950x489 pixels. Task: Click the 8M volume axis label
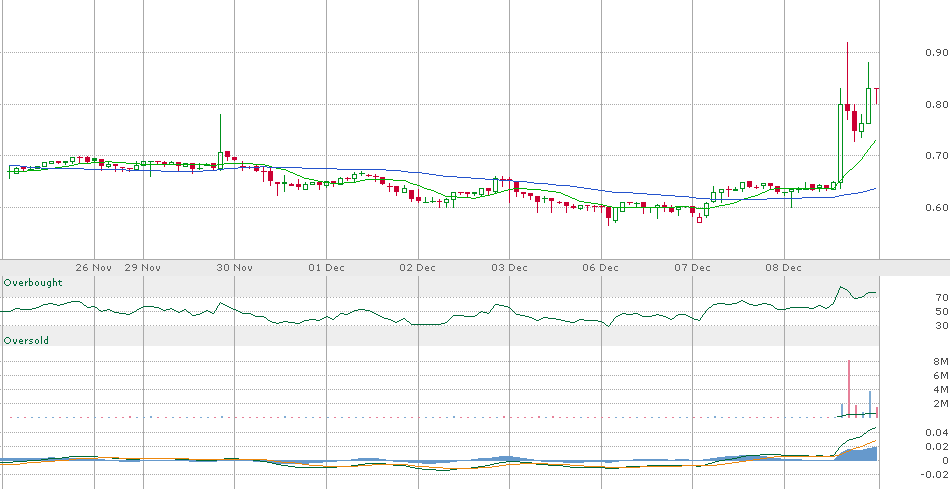click(x=941, y=362)
